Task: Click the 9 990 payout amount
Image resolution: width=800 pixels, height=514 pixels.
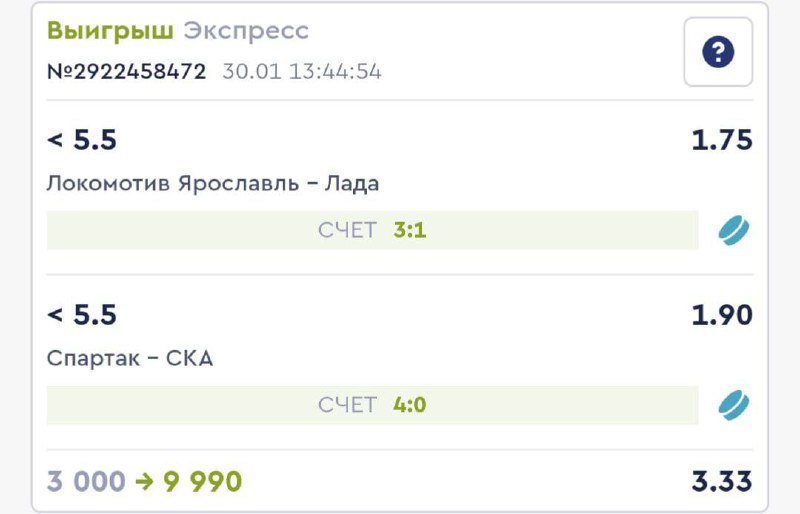Action: tap(203, 482)
